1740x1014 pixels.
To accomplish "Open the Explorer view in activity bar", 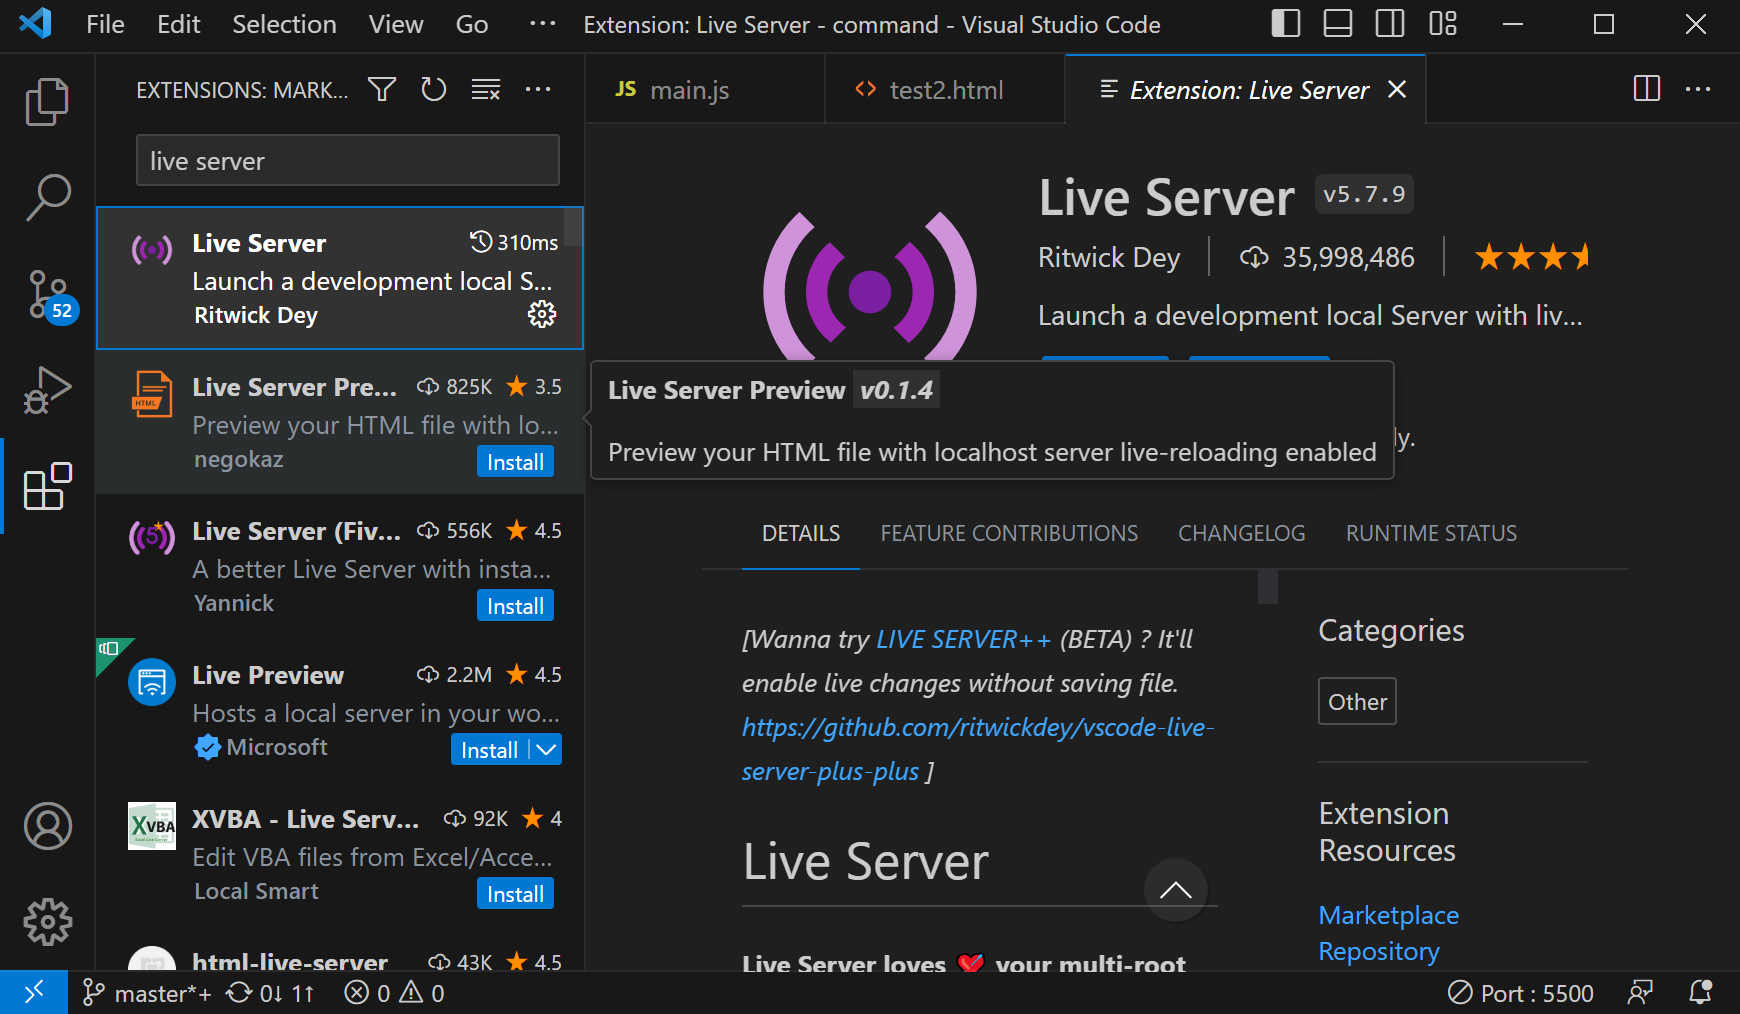I will (x=47, y=101).
